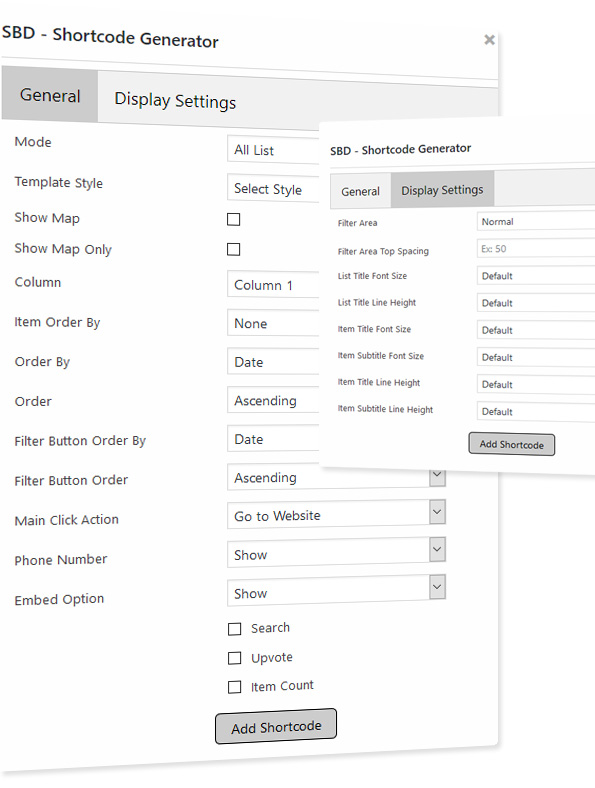Toggle the Item Count checkbox

click(x=235, y=687)
